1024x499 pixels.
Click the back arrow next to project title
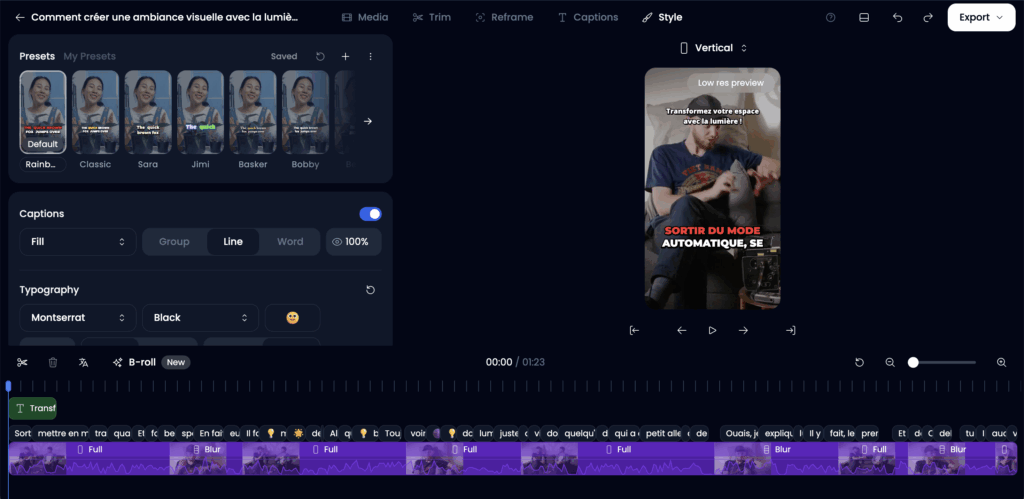tap(20, 17)
